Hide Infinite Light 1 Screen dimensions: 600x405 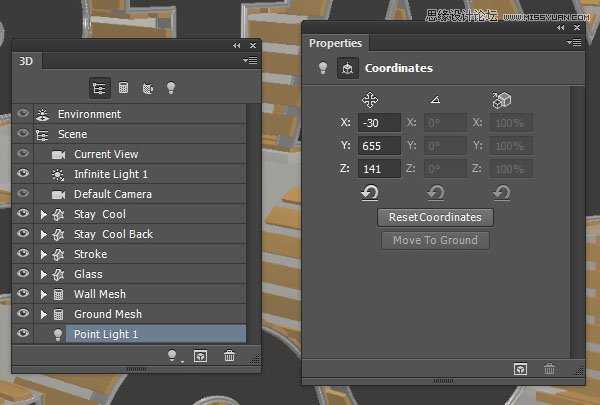[x=23, y=173]
